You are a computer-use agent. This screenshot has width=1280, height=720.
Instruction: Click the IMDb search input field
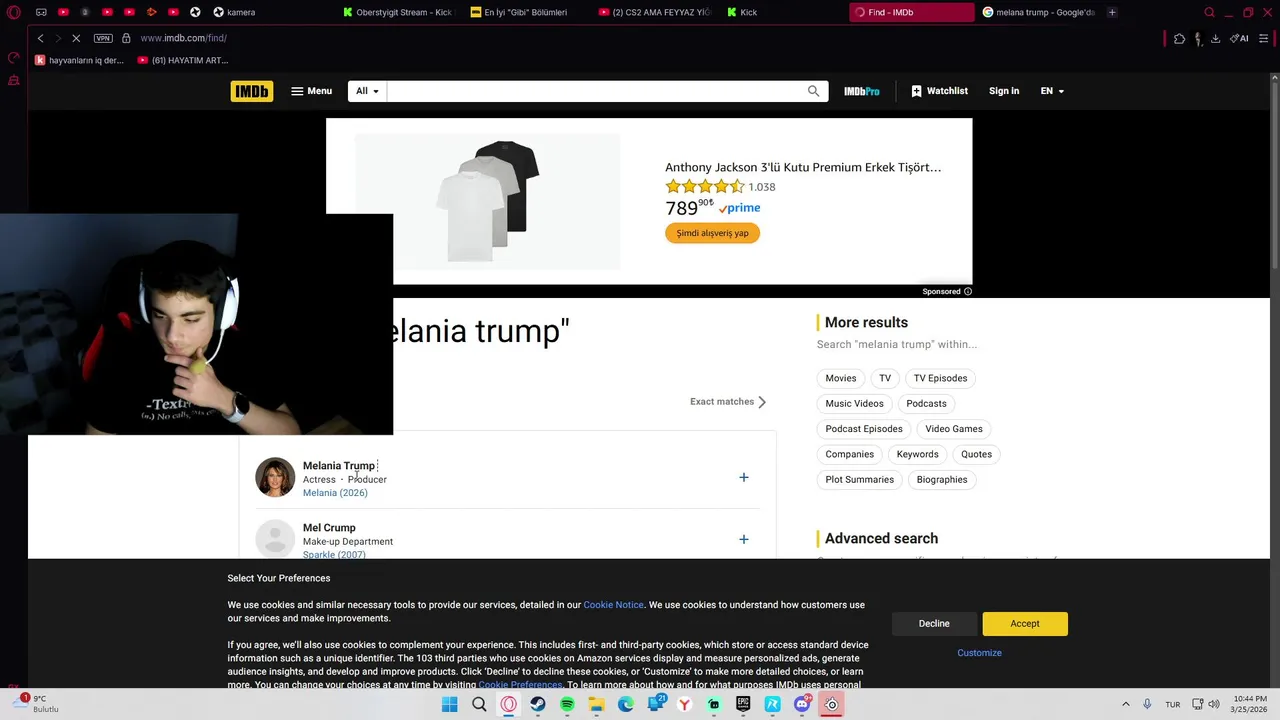click(595, 91)
